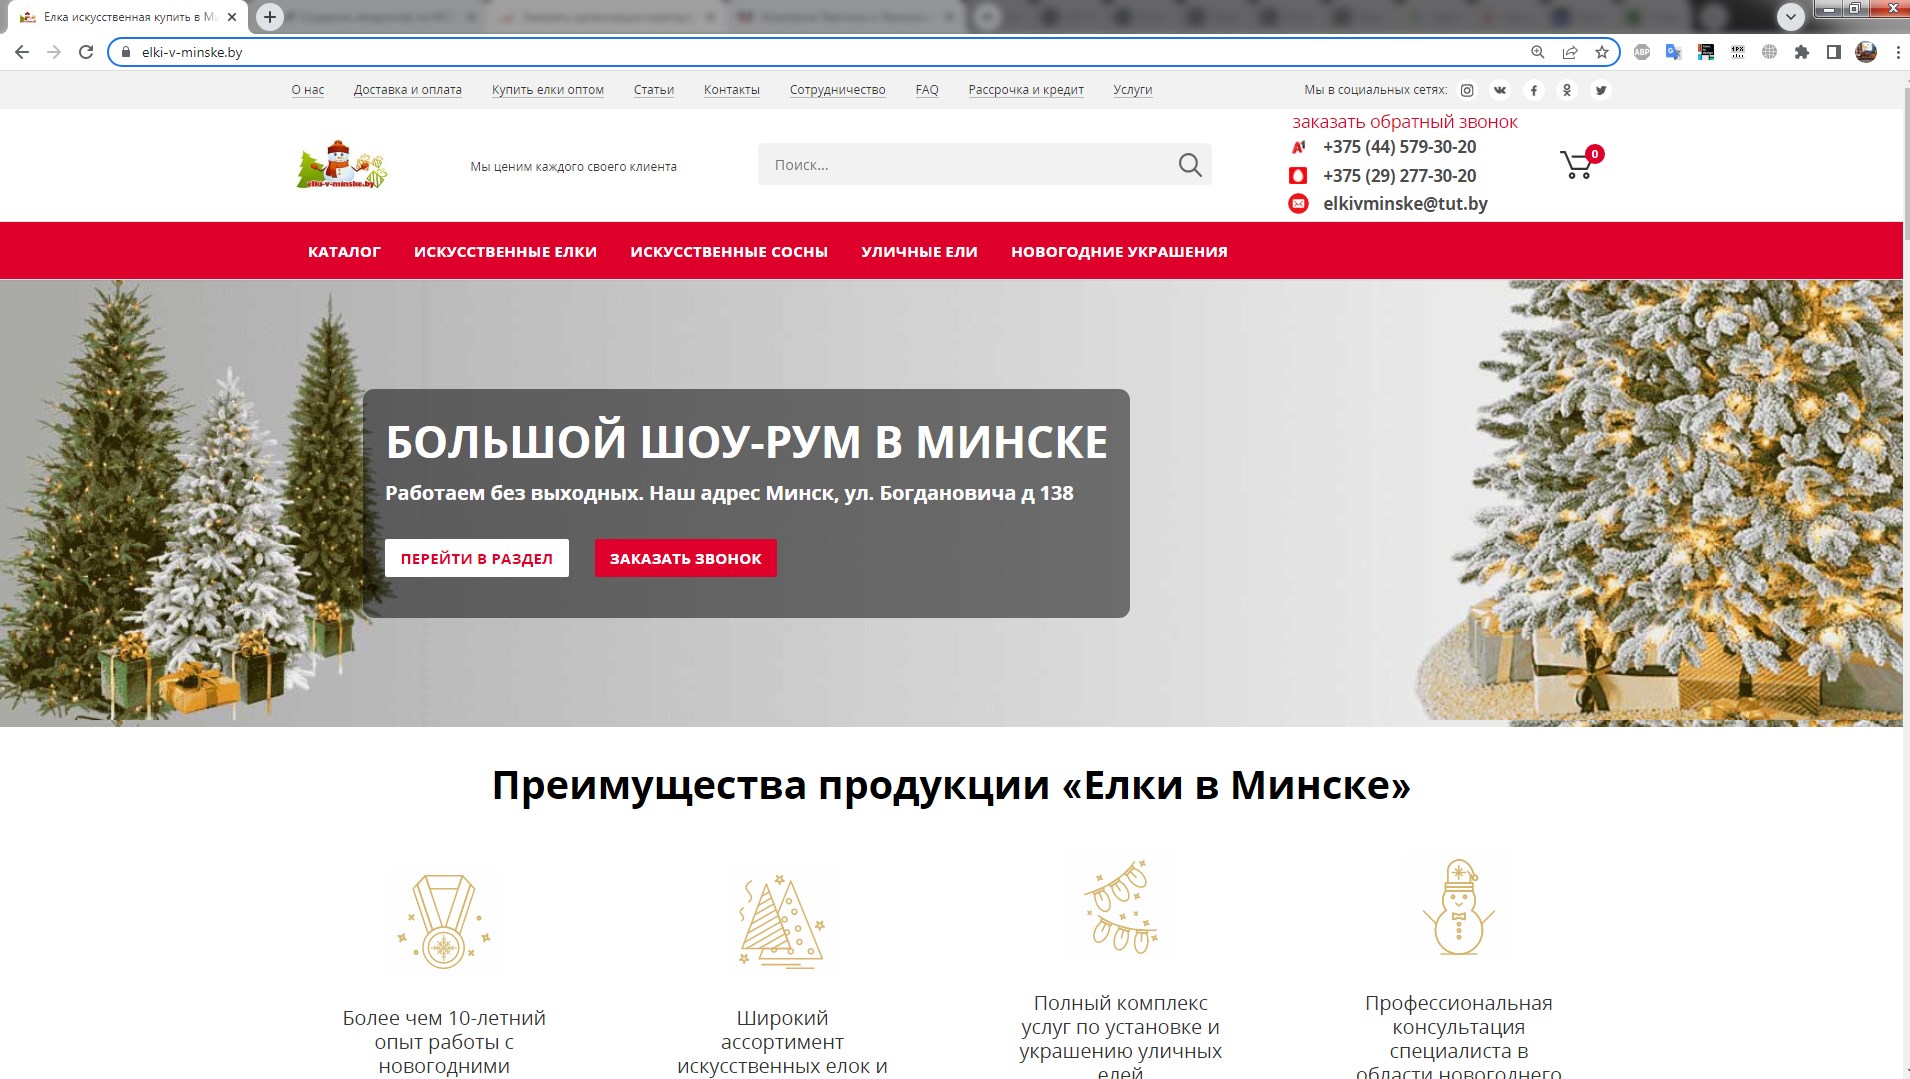Click the ЗАКАЗАТЬ ЗВОНОК button
This screenshot has height=1079, width=1910.
pos(686,558)
